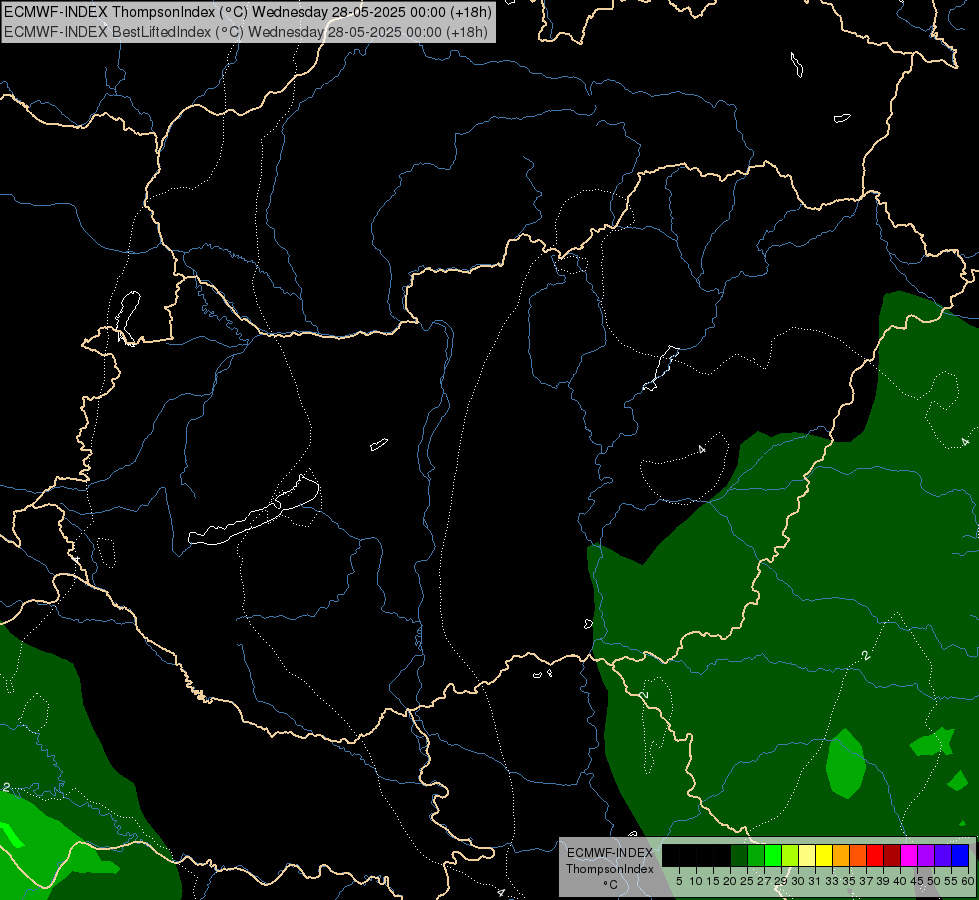Click the 'ECMWF-INDEX' label in the legend box
979x900 pixels.
click(x=609, y=853)
